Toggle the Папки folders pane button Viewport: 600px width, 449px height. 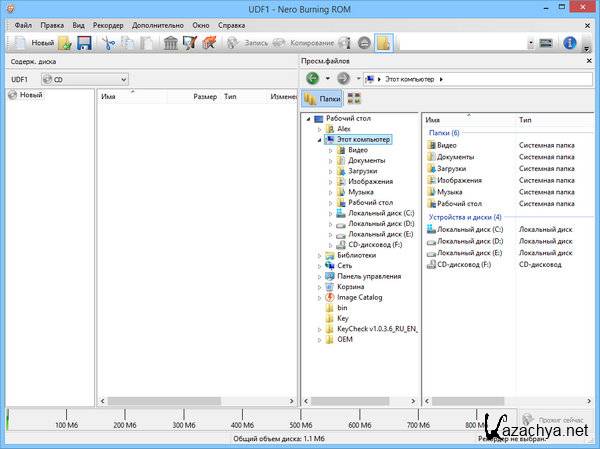323,99
